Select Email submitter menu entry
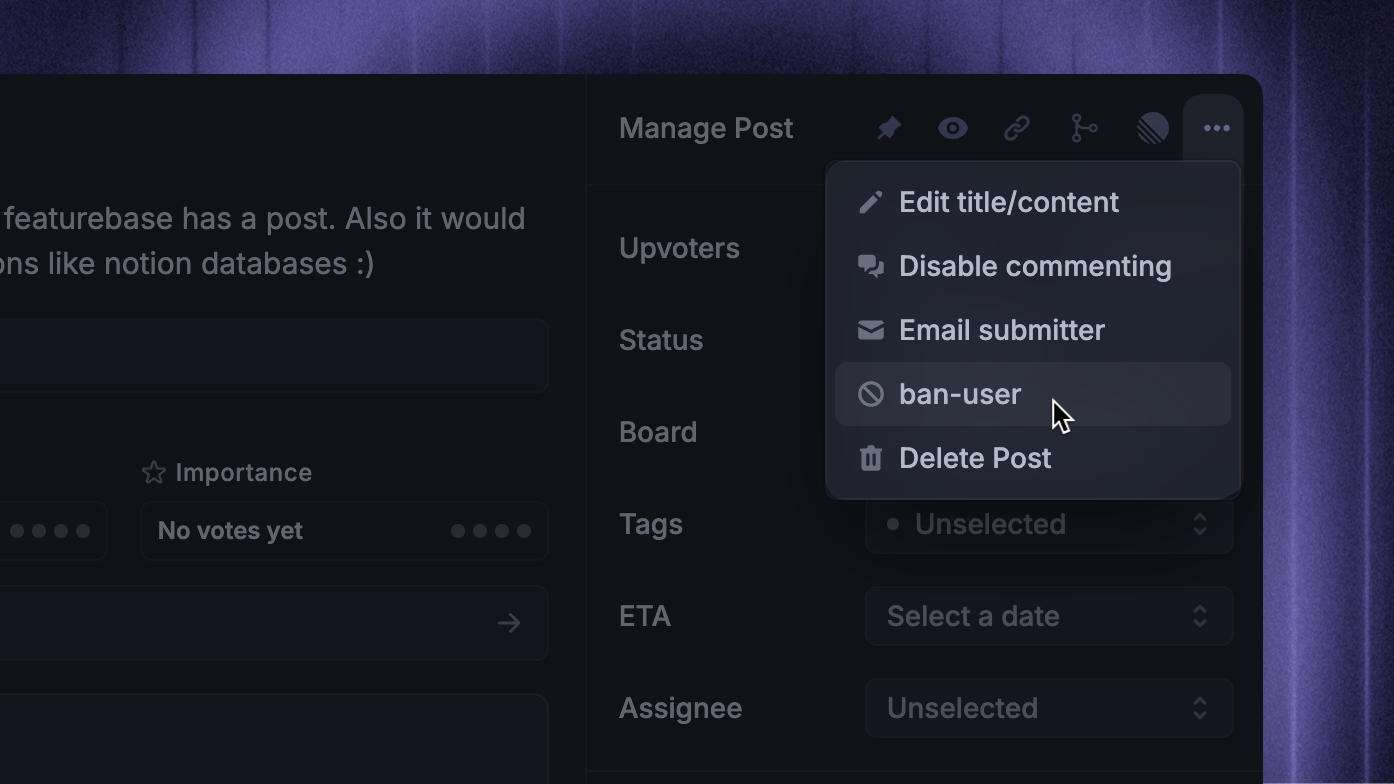1394x784 pixels. pyautogui.click(x=1033, y=330)
